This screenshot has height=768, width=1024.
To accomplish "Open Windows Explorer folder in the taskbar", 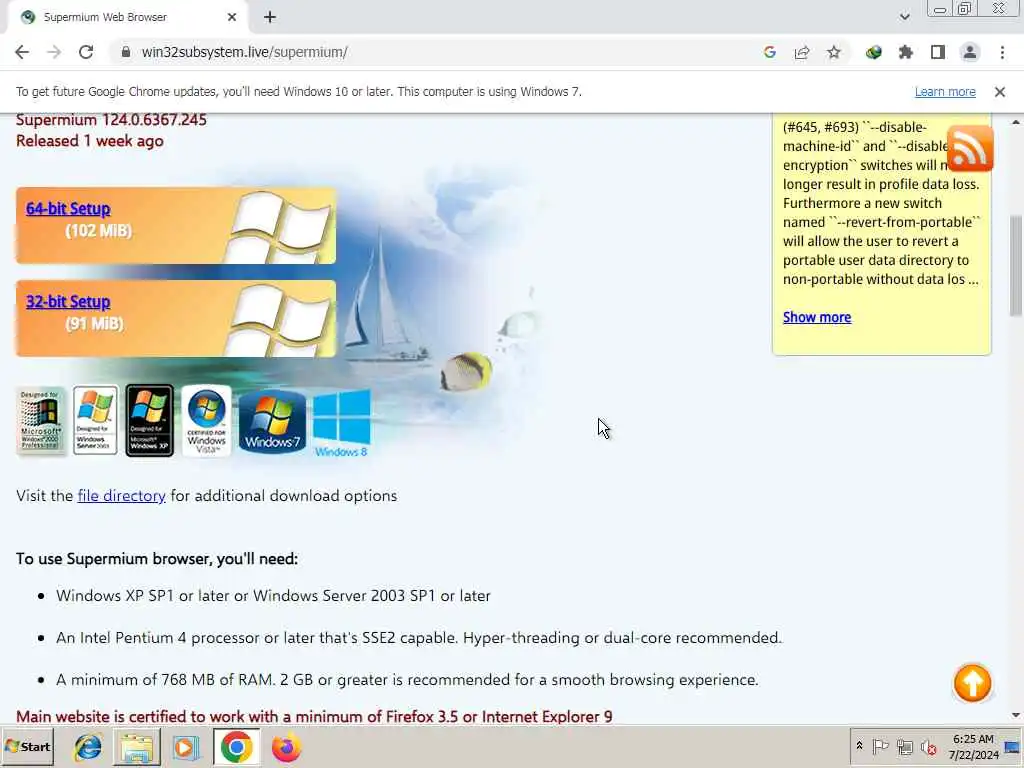I will coord(137,747).
